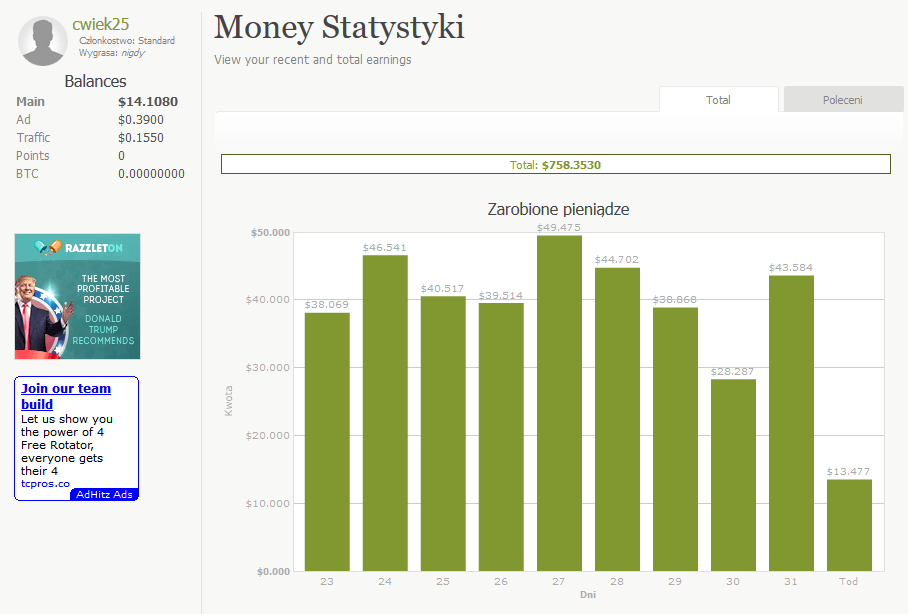Select the day 24 bar showing $46.541
The width and height of the screenshot is (908, 614).
tap(385, 413)
